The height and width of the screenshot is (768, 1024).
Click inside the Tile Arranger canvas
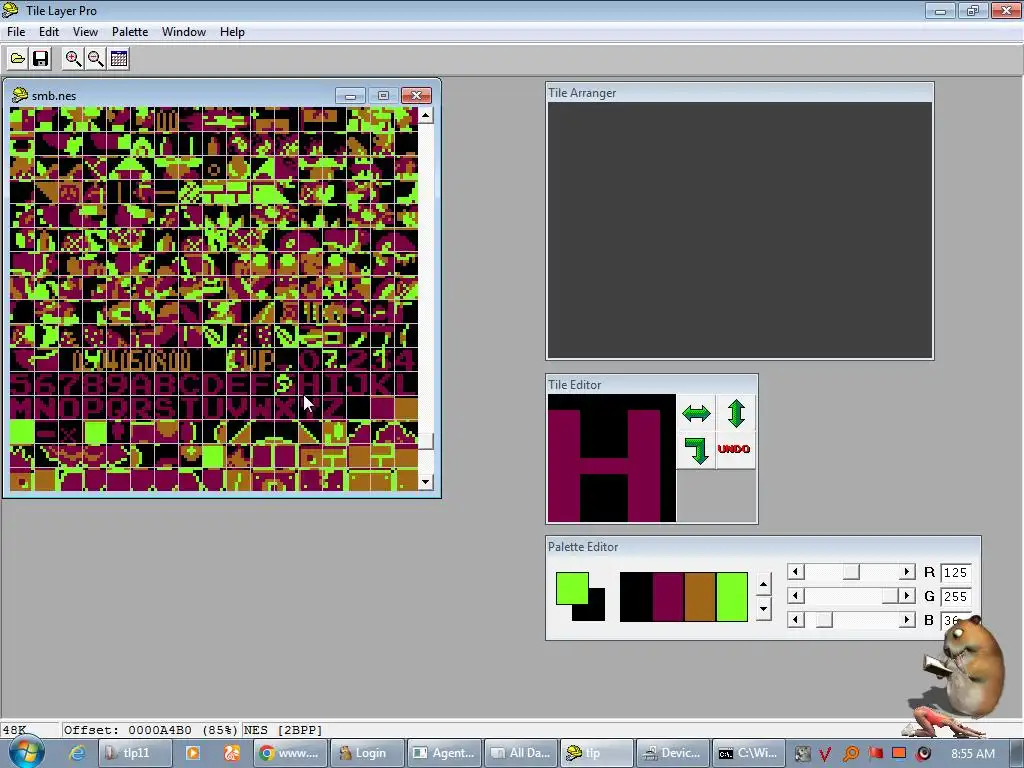(739, 230)
